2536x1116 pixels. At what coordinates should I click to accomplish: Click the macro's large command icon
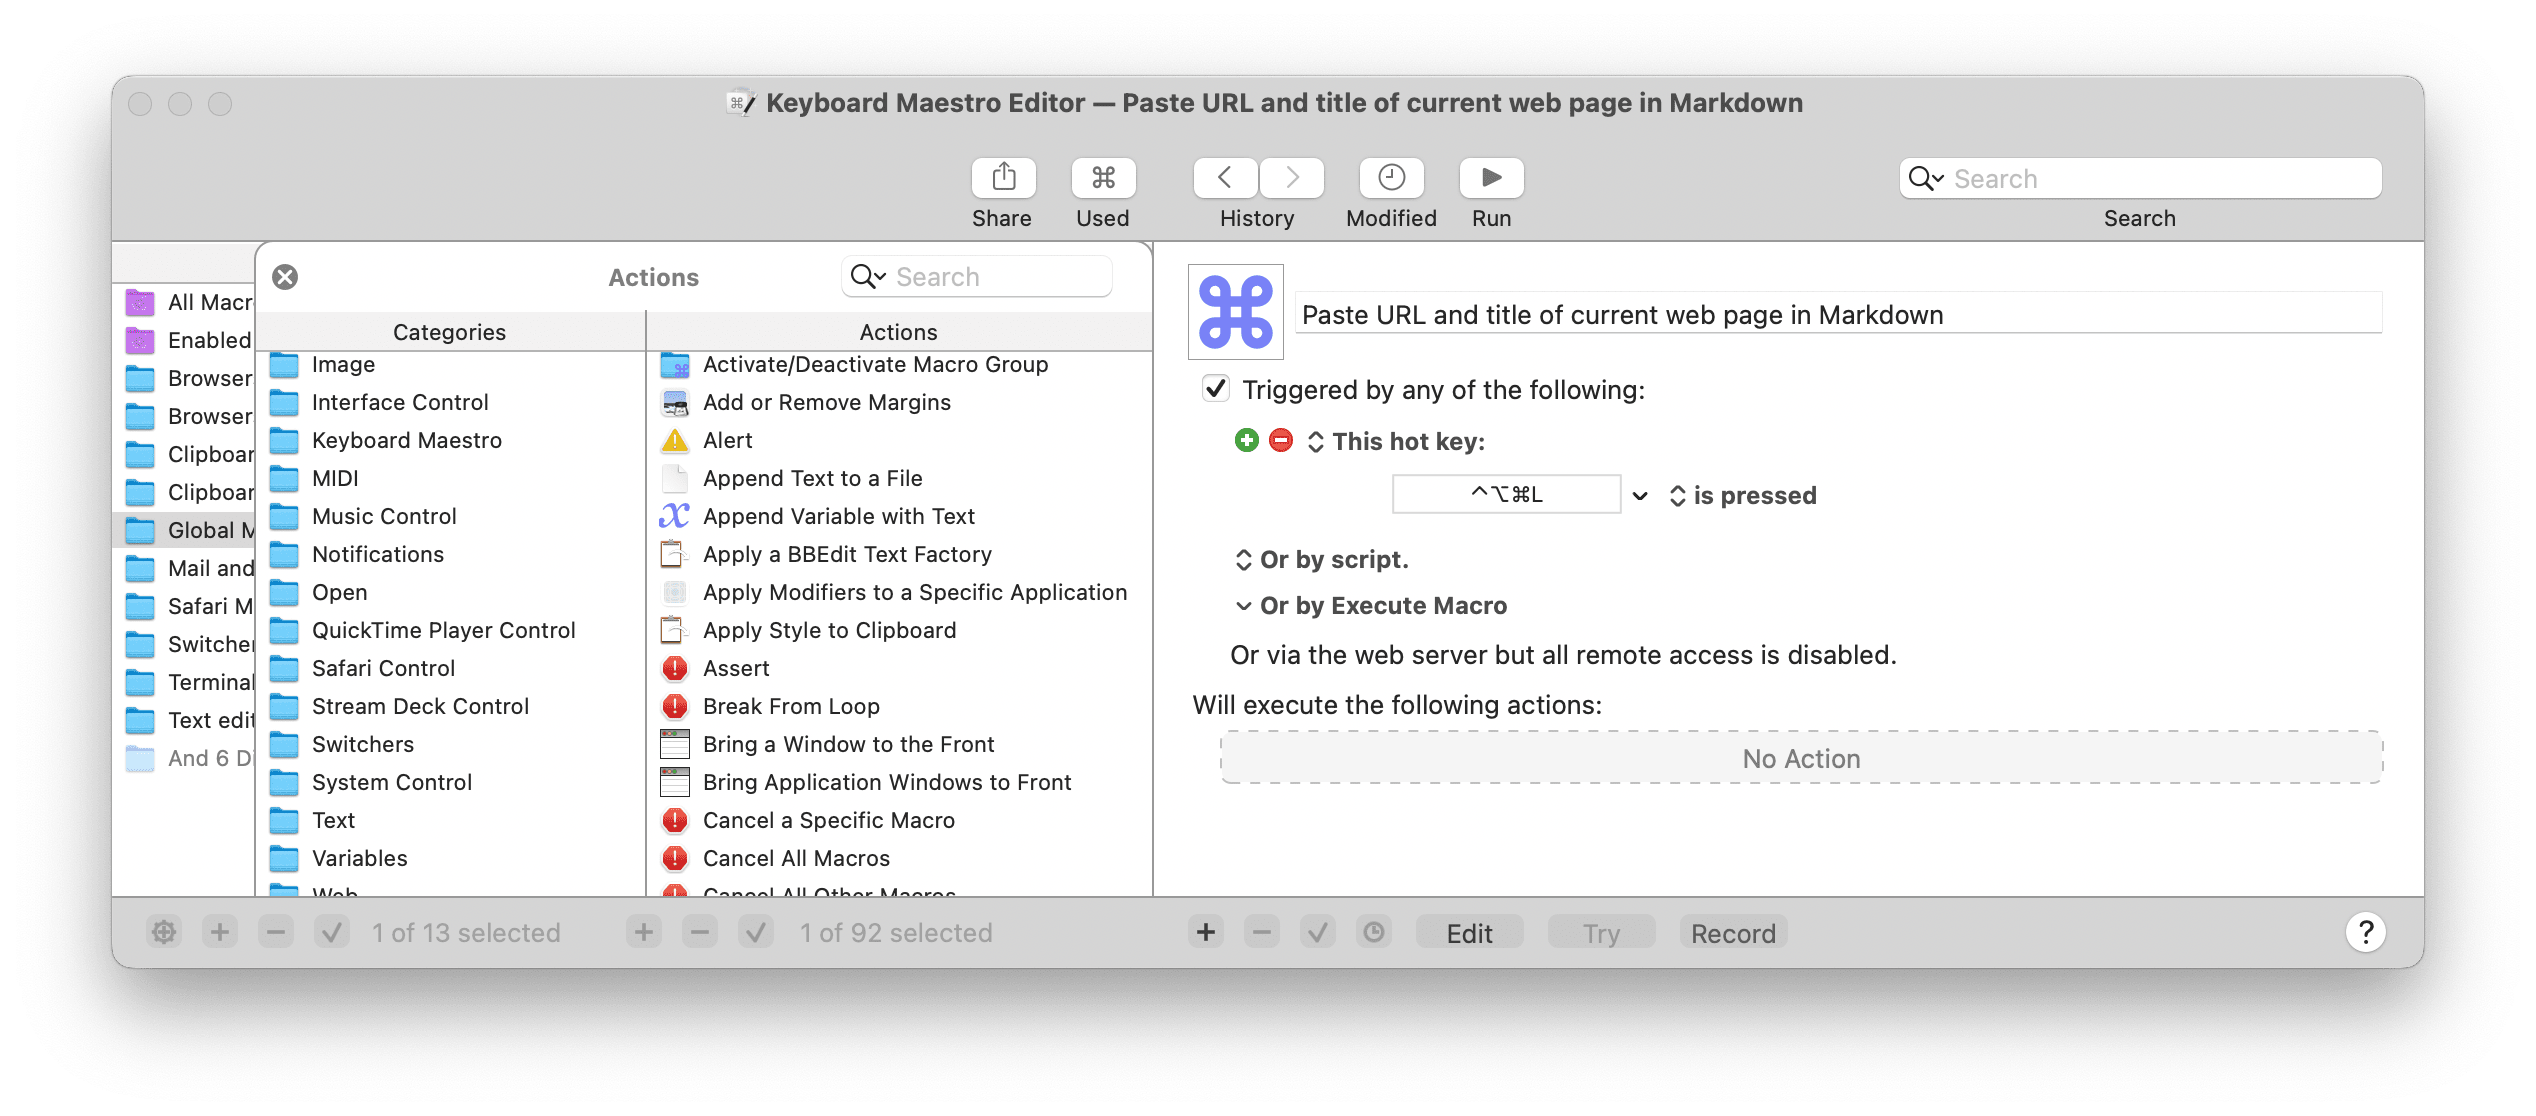1236,312
